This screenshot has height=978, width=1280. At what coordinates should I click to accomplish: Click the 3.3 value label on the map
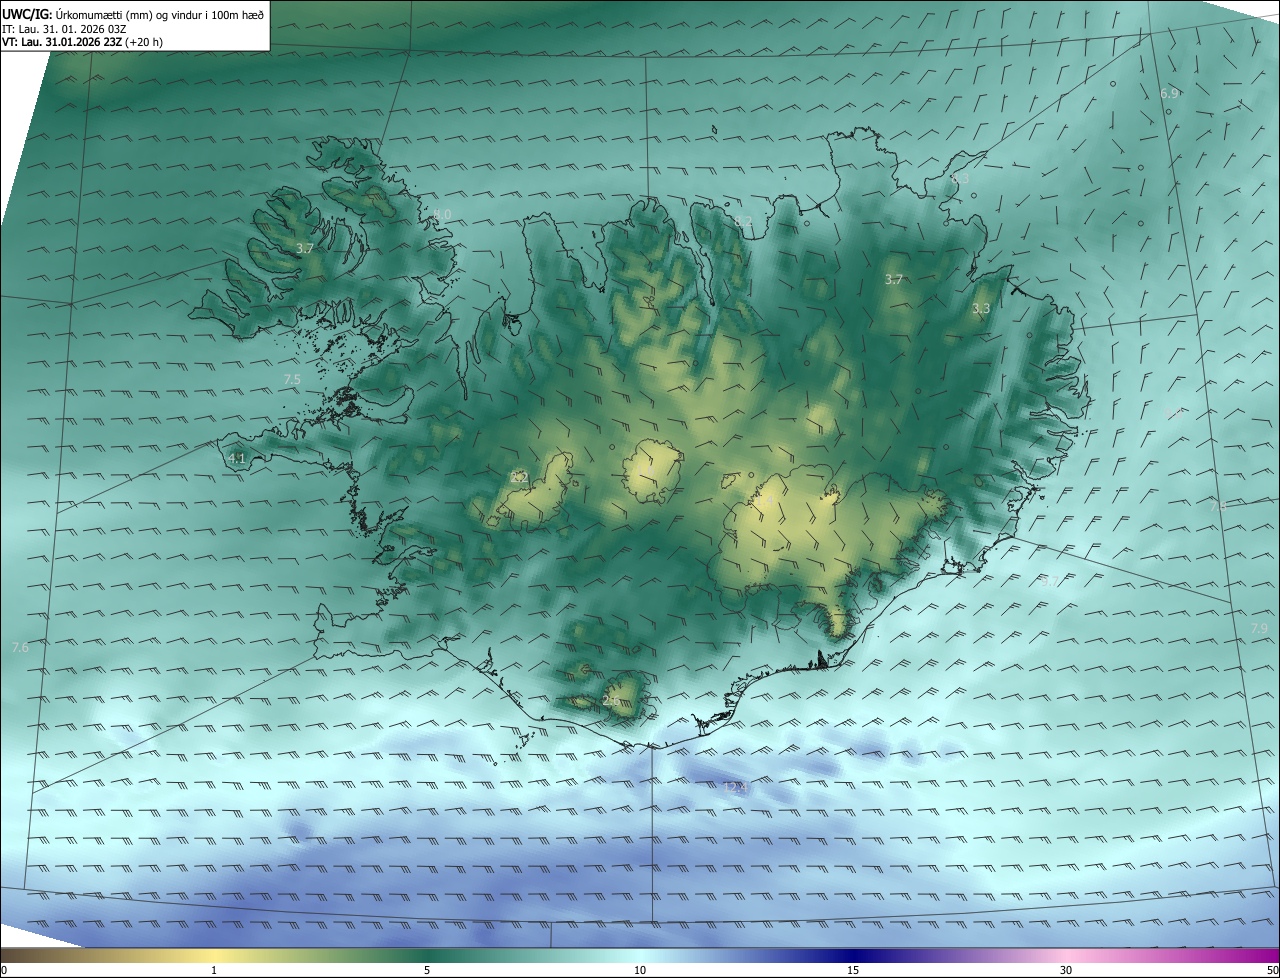tap(981, 308)
